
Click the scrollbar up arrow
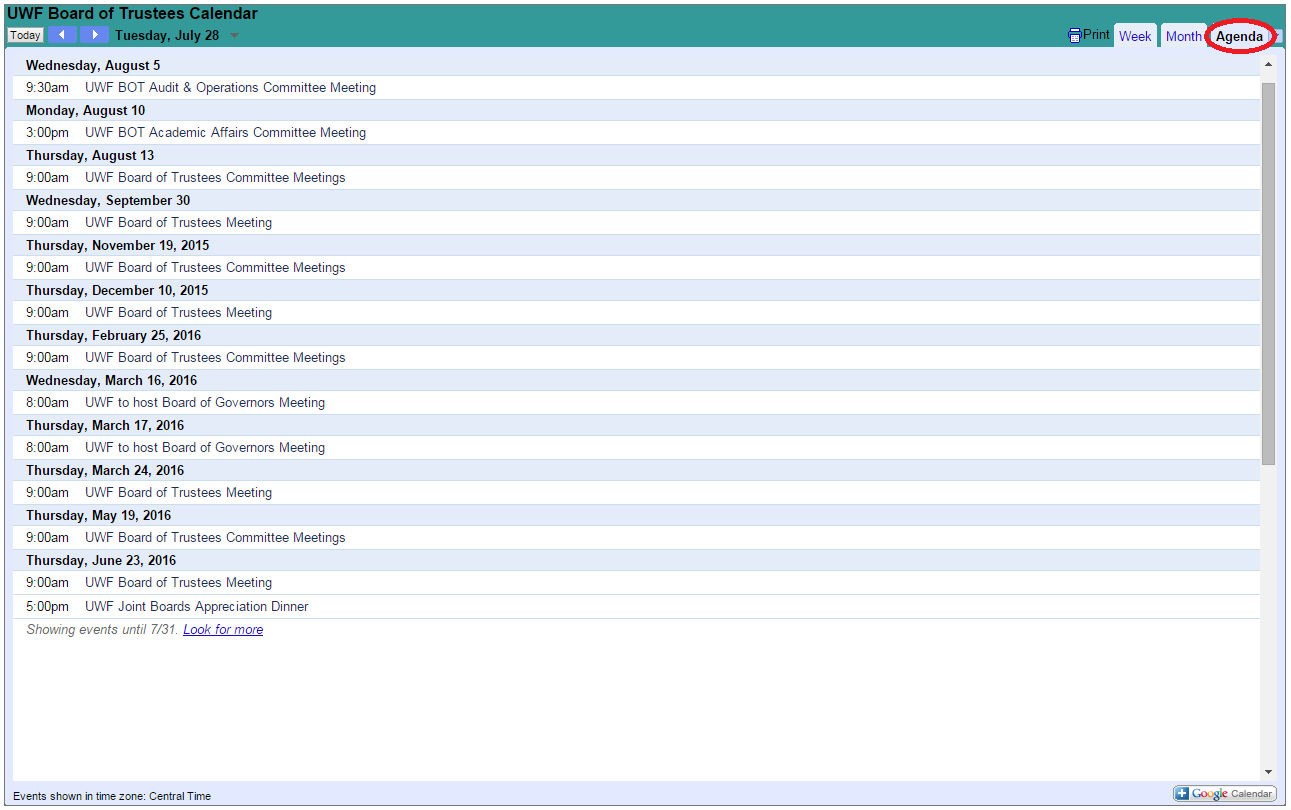click(1268, 64)
